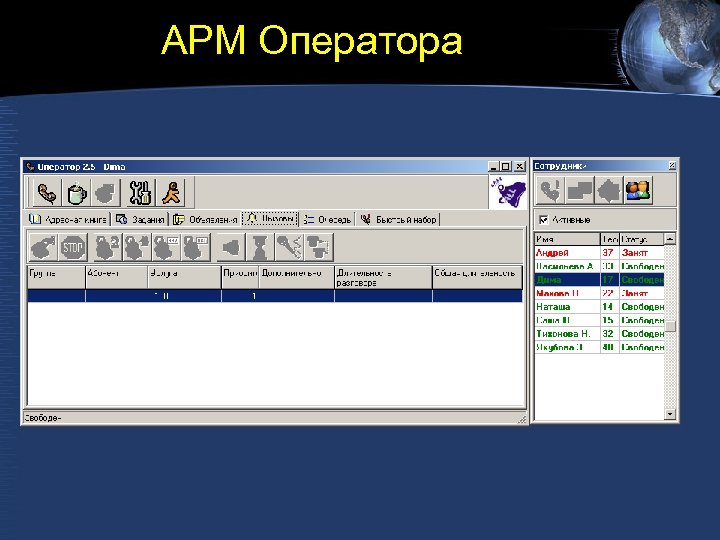Click the third grey icon in Сотрудники toolbar
The width and height of the screenshot is (720, 540).
tap(609, 190)
